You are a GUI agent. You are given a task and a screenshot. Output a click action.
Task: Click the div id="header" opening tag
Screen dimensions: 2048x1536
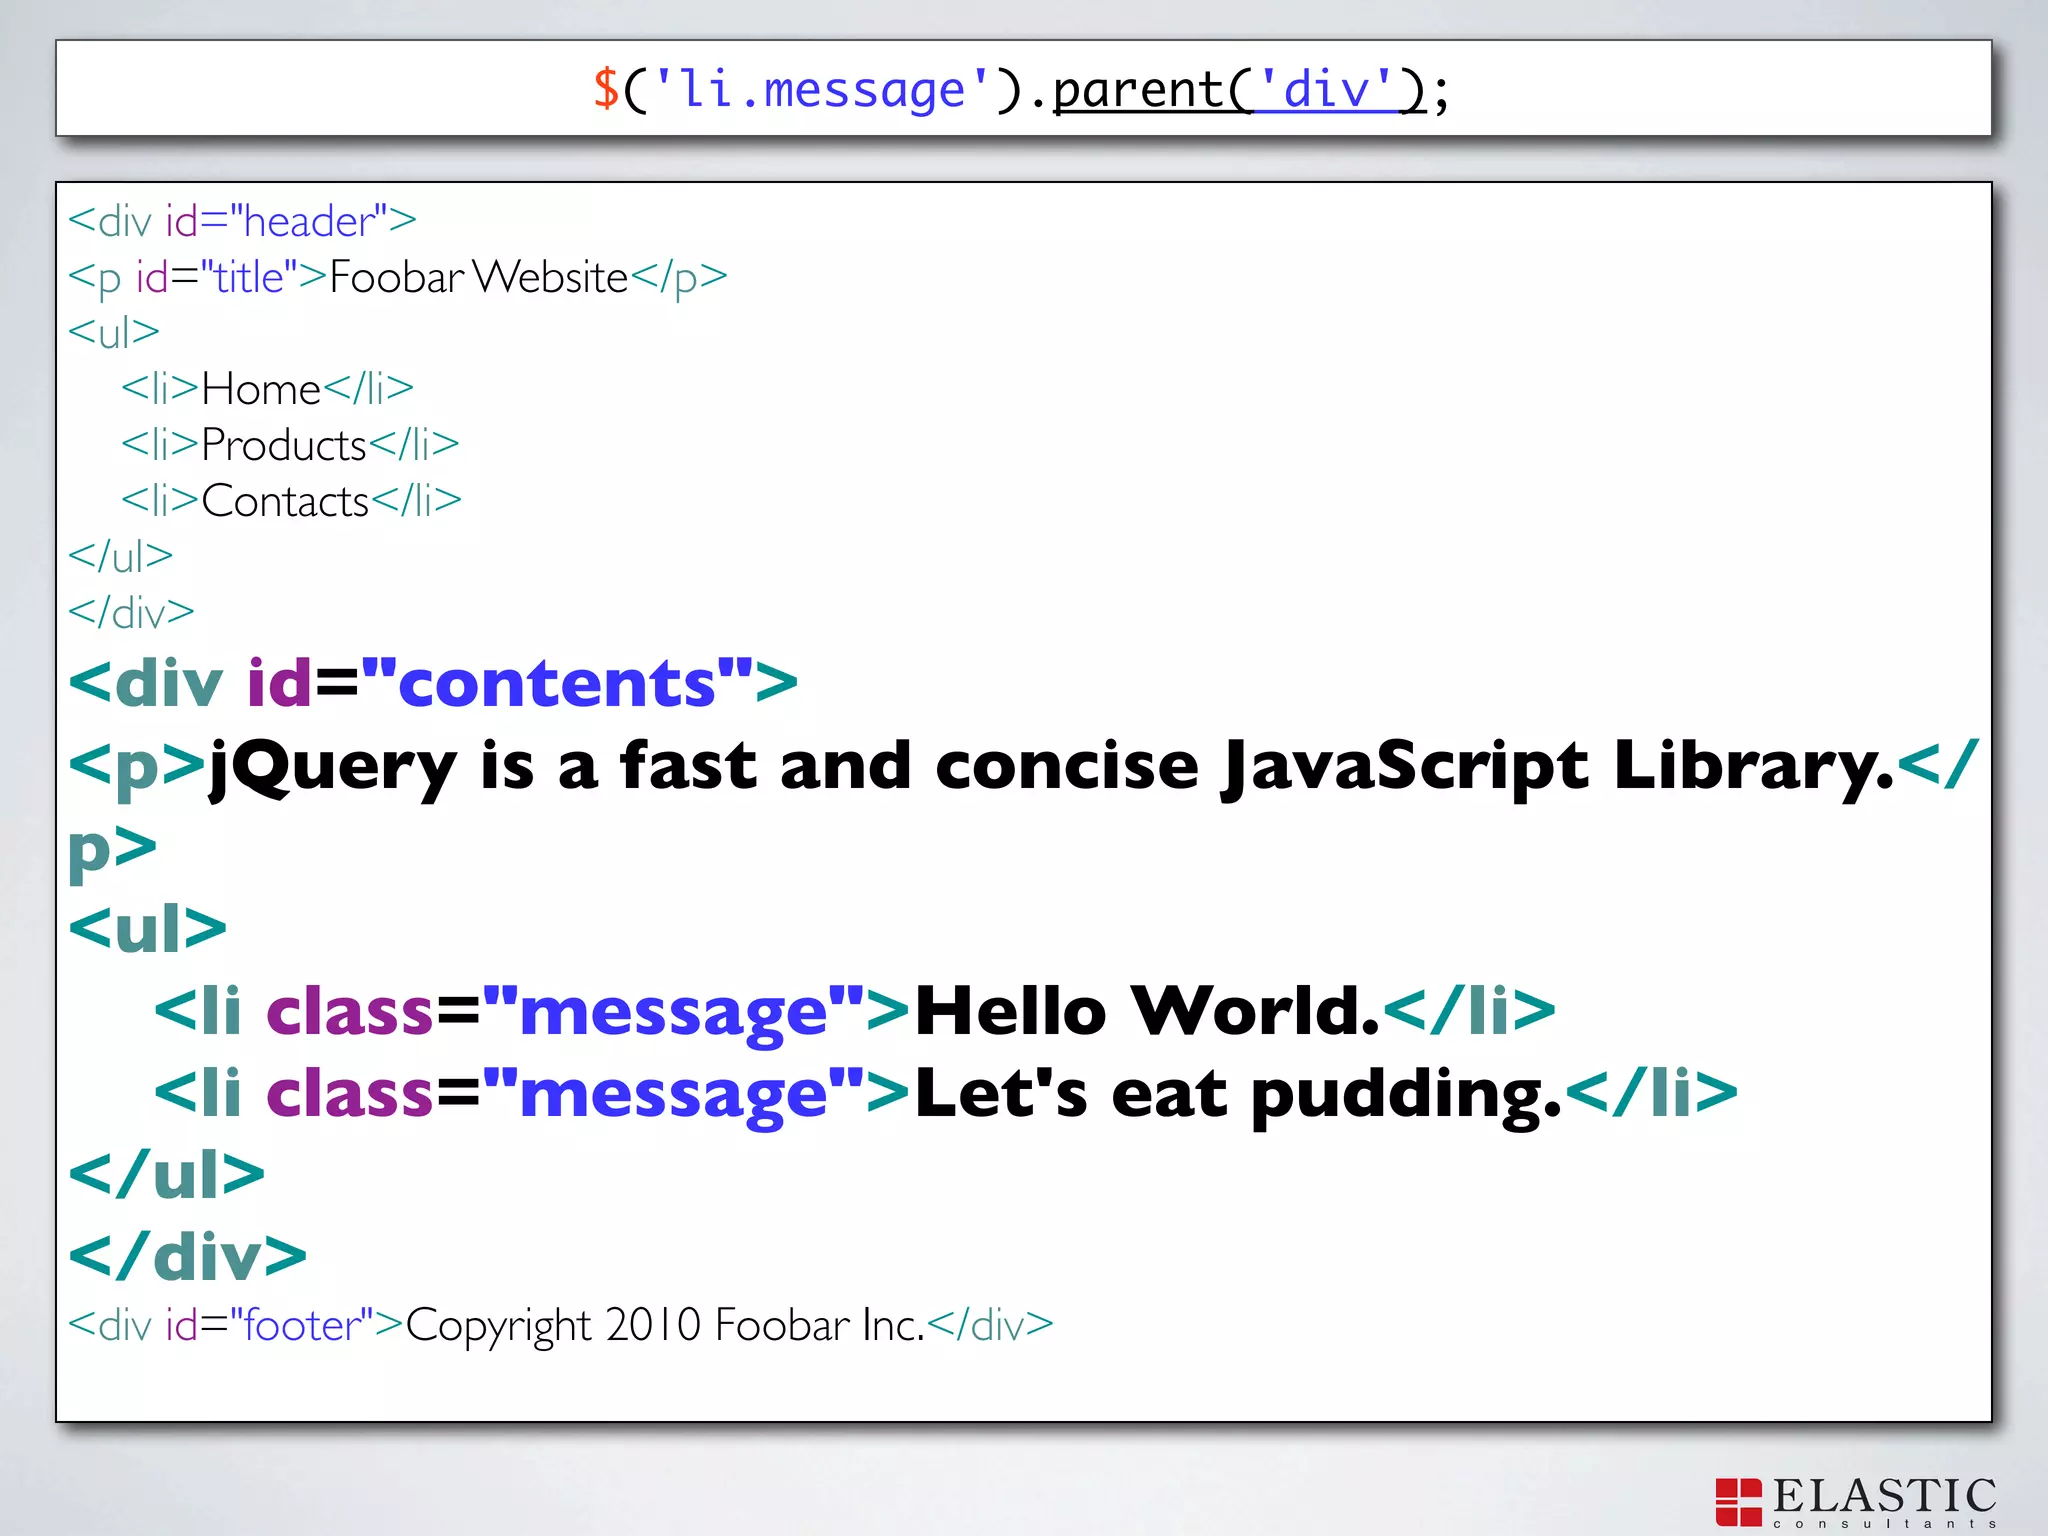pos(242,221)
